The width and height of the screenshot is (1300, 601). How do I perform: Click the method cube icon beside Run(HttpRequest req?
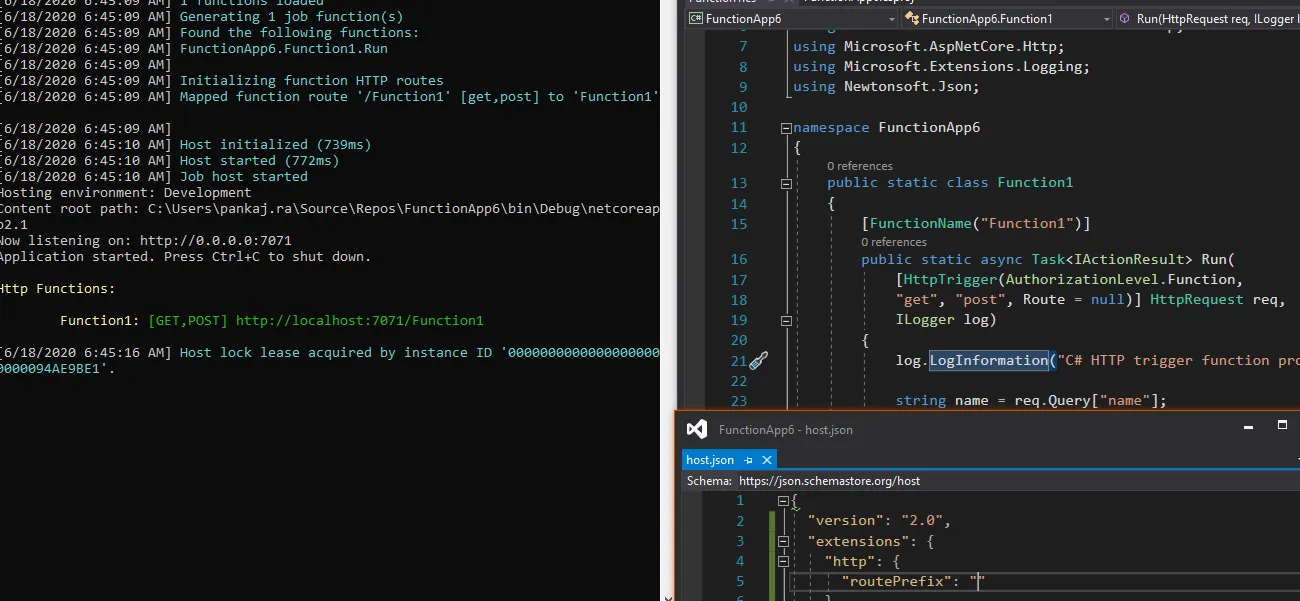point(1126,19)
